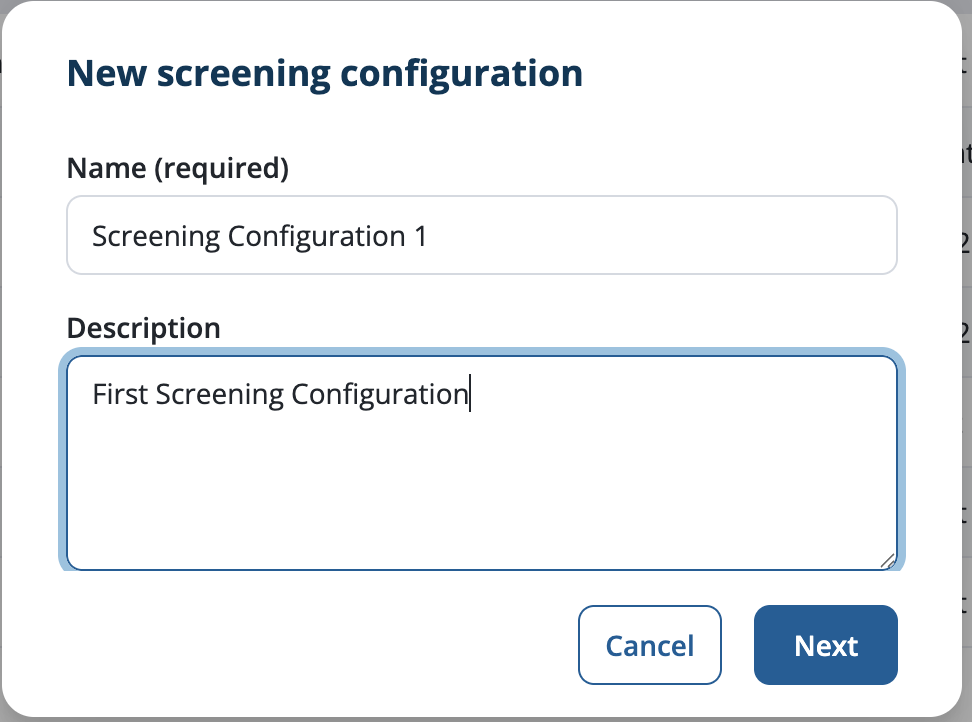Click the "Description" field label
This screenshot has width=972, height=722.
[144, 328]
